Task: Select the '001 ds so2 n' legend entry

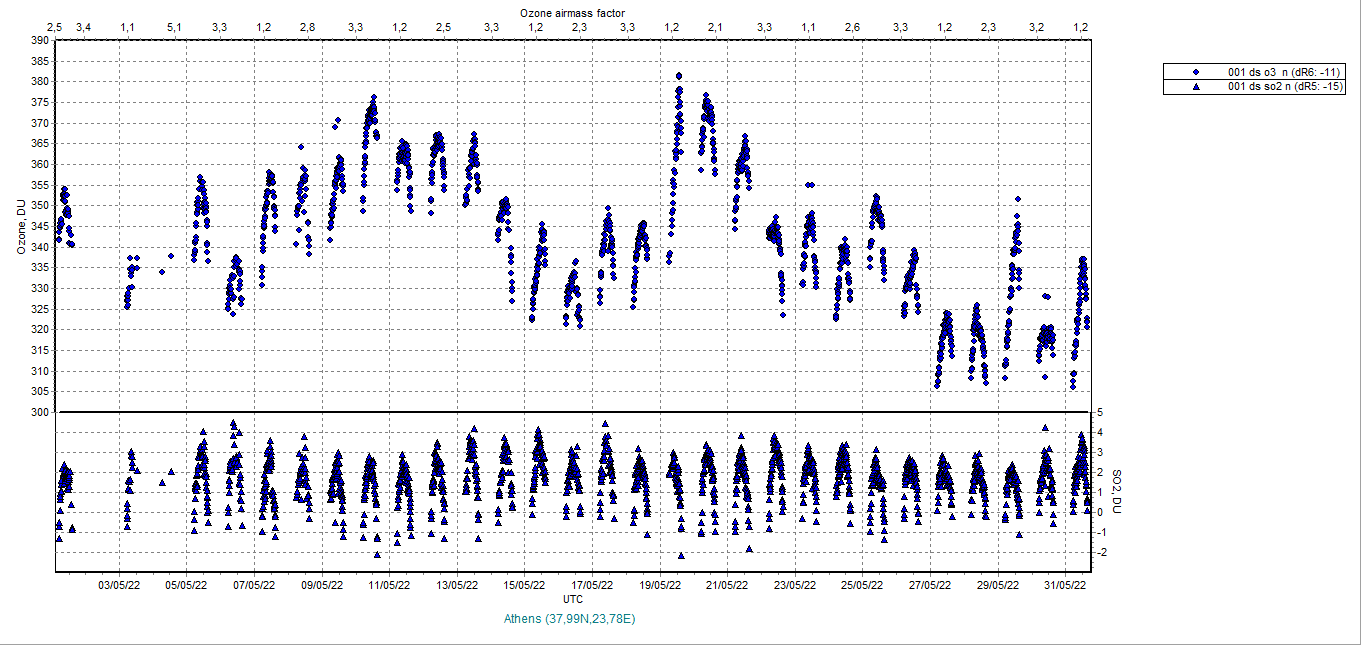Action: click(1285, 87)
